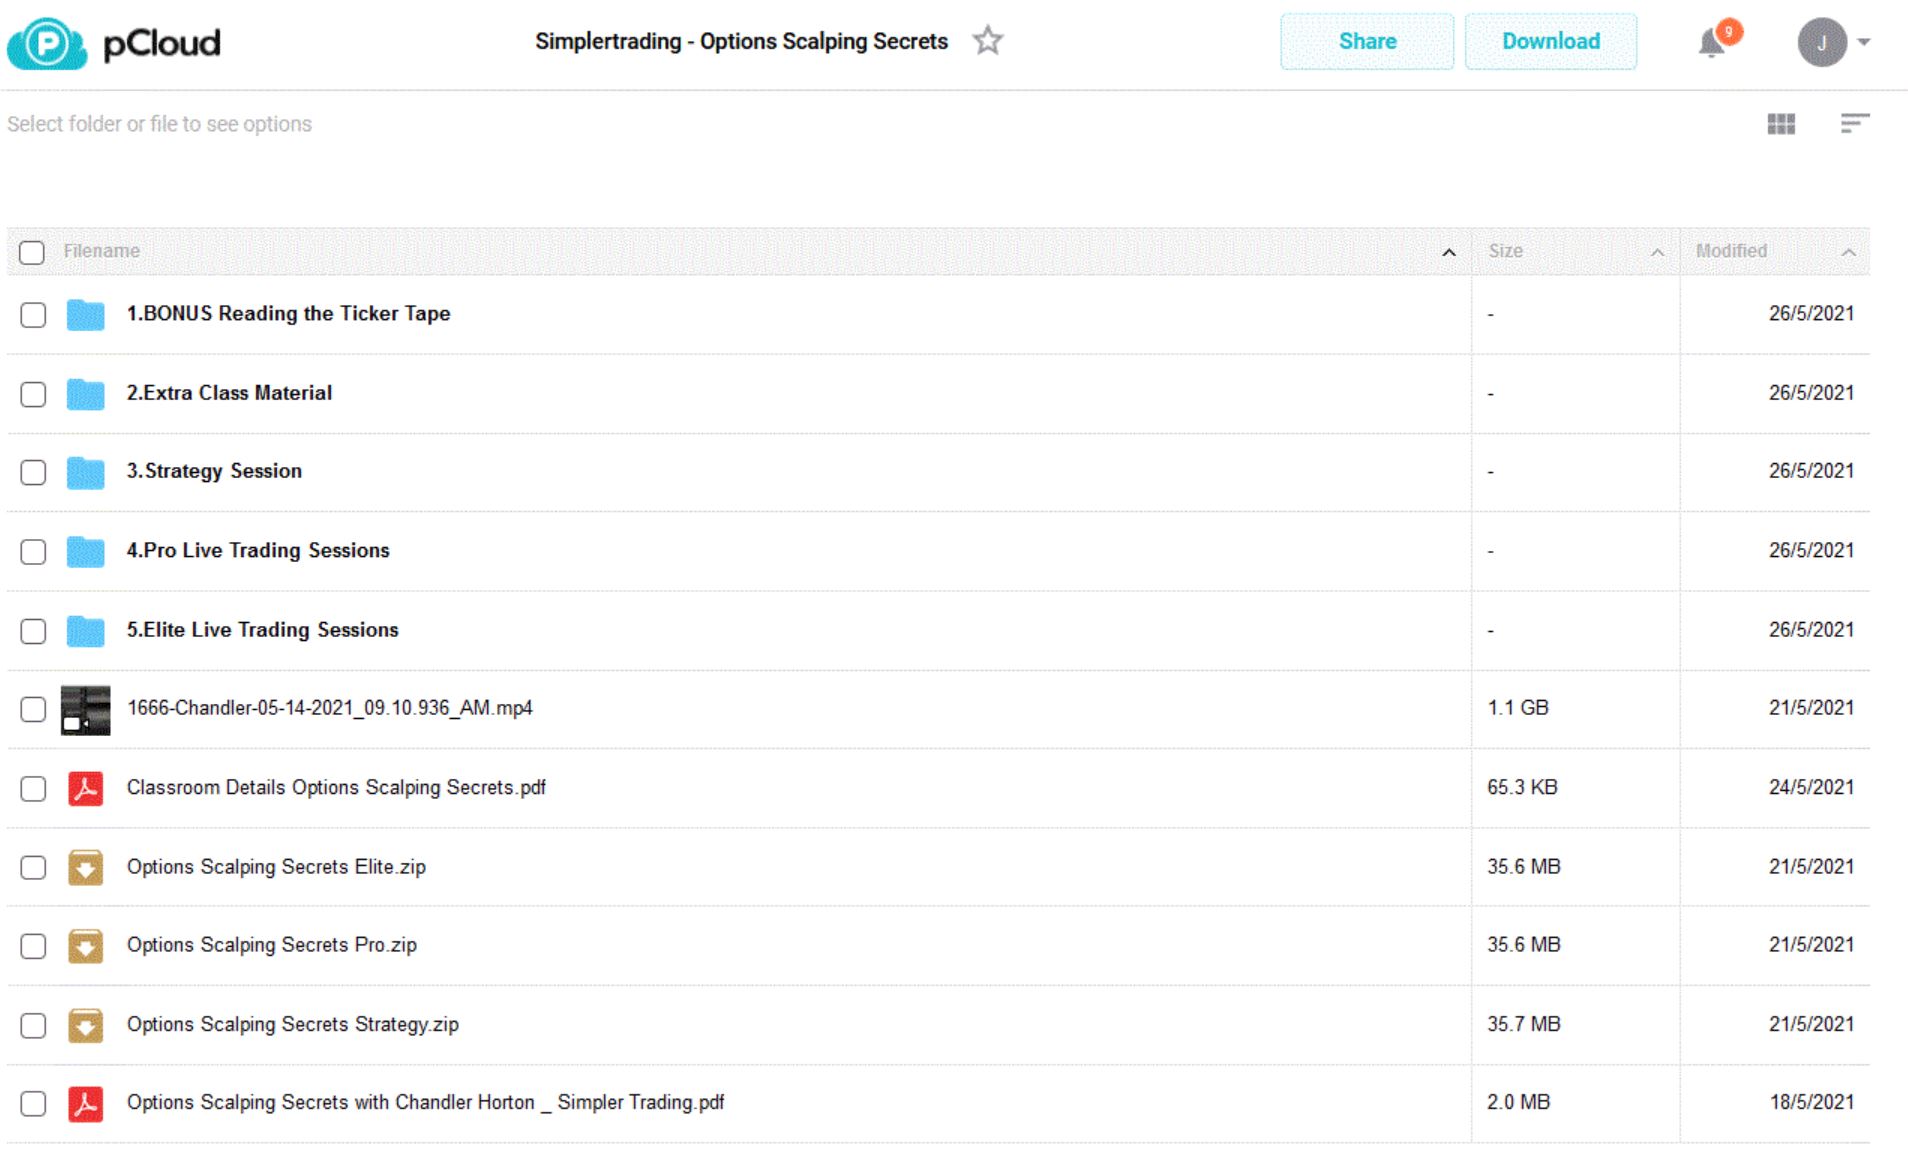Screen dimensions: 1908x1162
Task: Click the Modified column header label
Action: click(x=1731, y=251)
